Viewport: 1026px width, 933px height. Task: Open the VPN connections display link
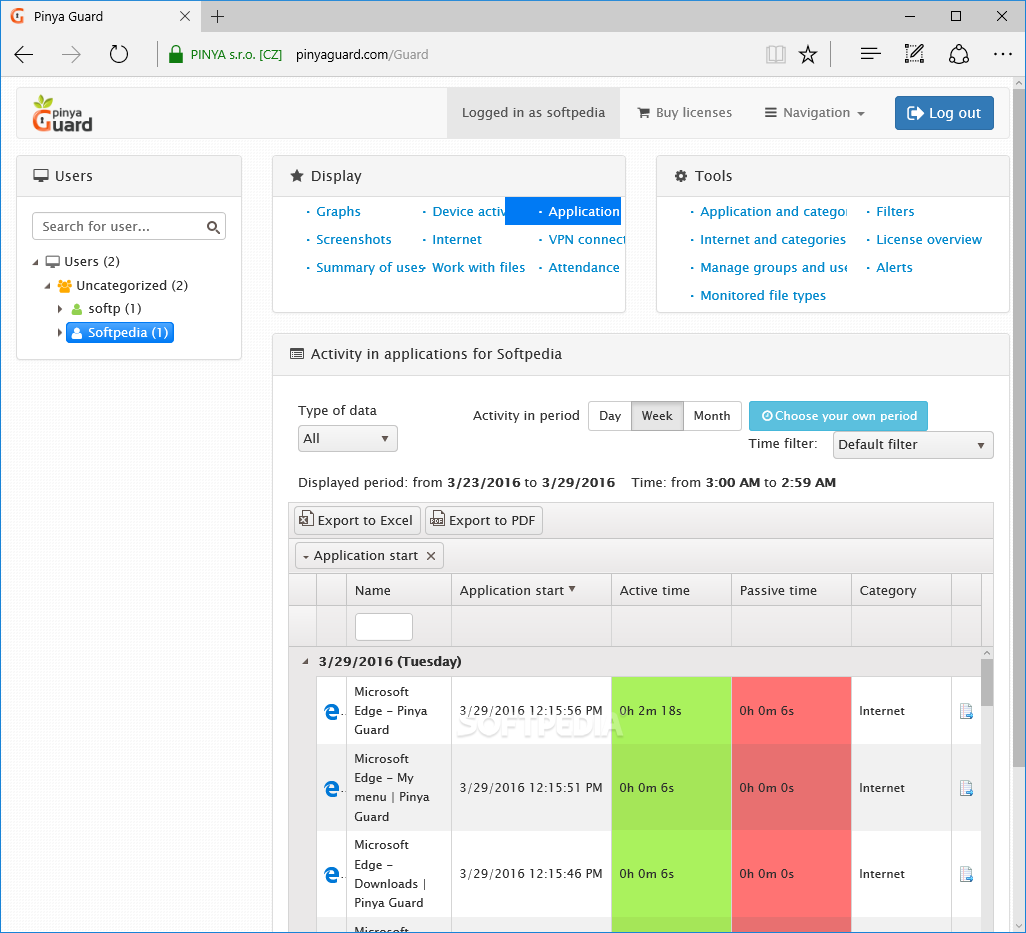(586, 239)
